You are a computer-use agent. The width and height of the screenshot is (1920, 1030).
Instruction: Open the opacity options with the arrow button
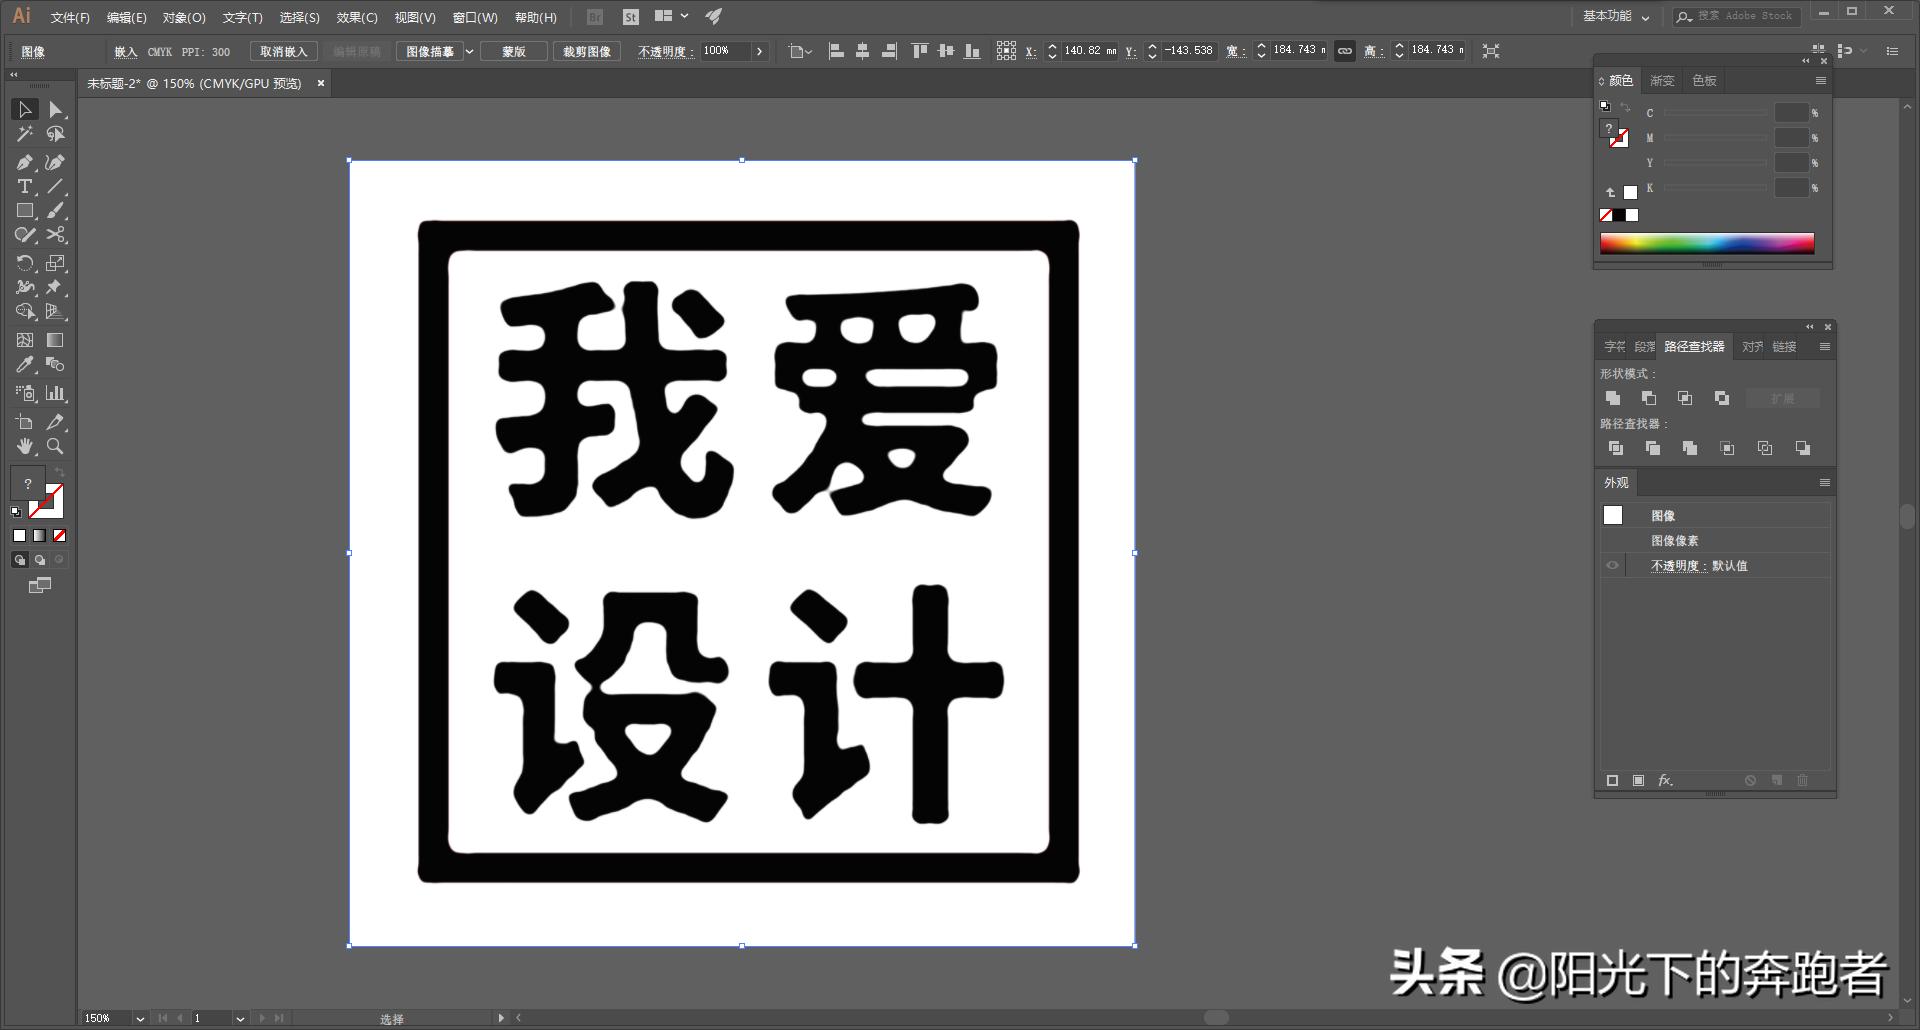click(760, 50)
